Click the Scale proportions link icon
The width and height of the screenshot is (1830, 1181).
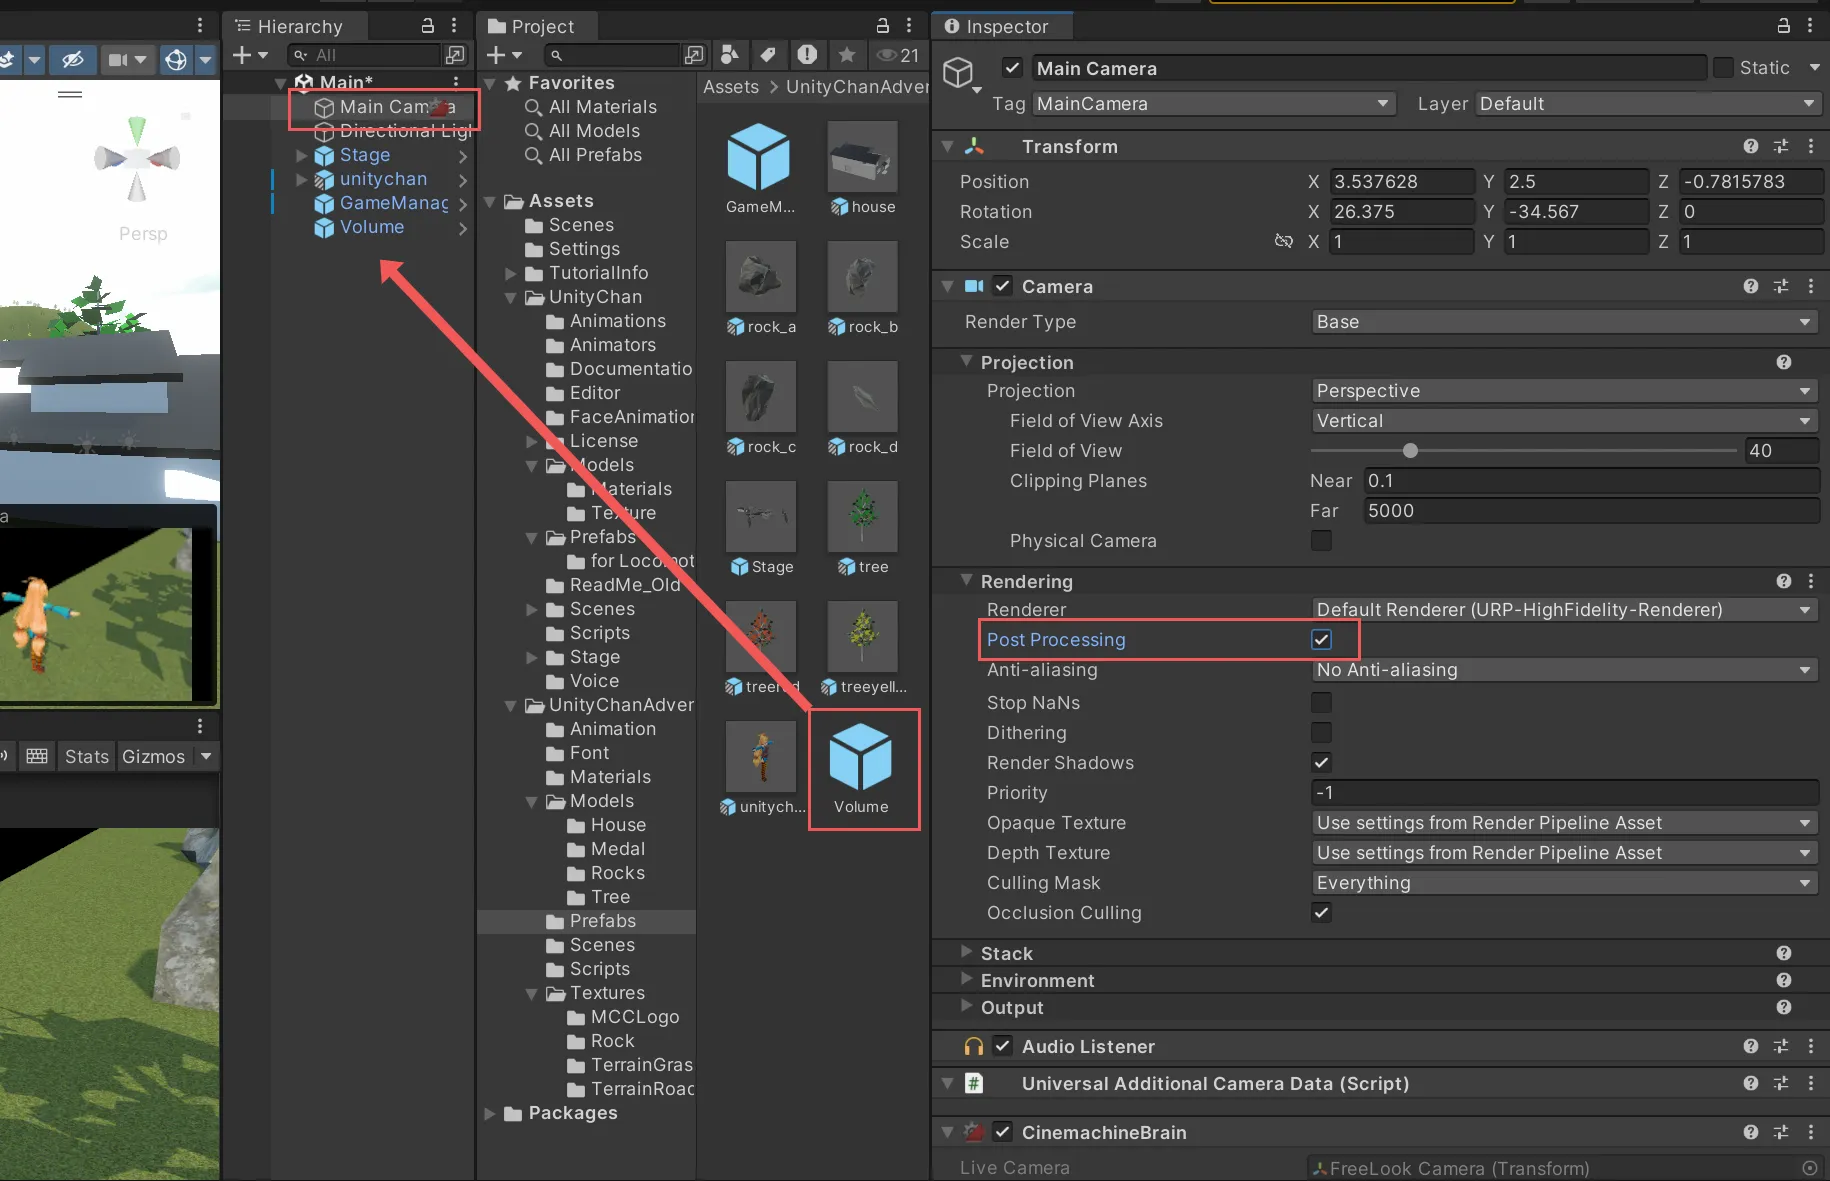pyautogui.click(x=1283, y=241)
